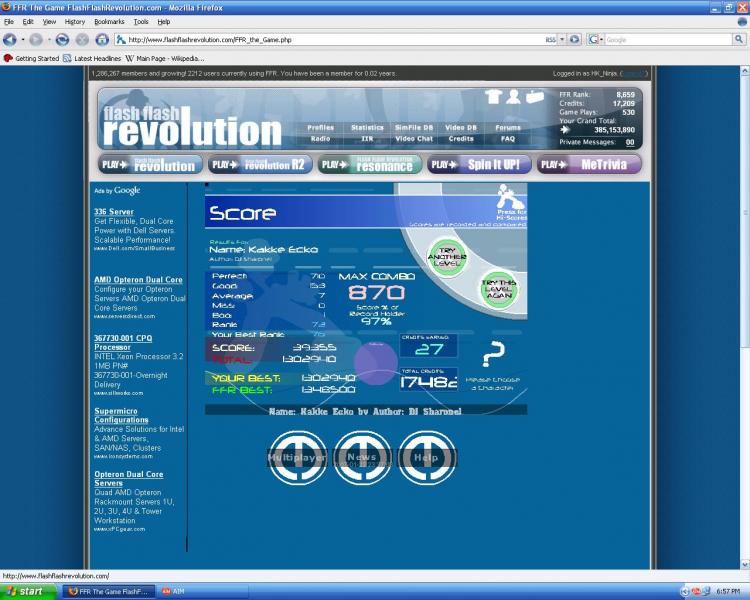Open the History menu

(75, 21)
